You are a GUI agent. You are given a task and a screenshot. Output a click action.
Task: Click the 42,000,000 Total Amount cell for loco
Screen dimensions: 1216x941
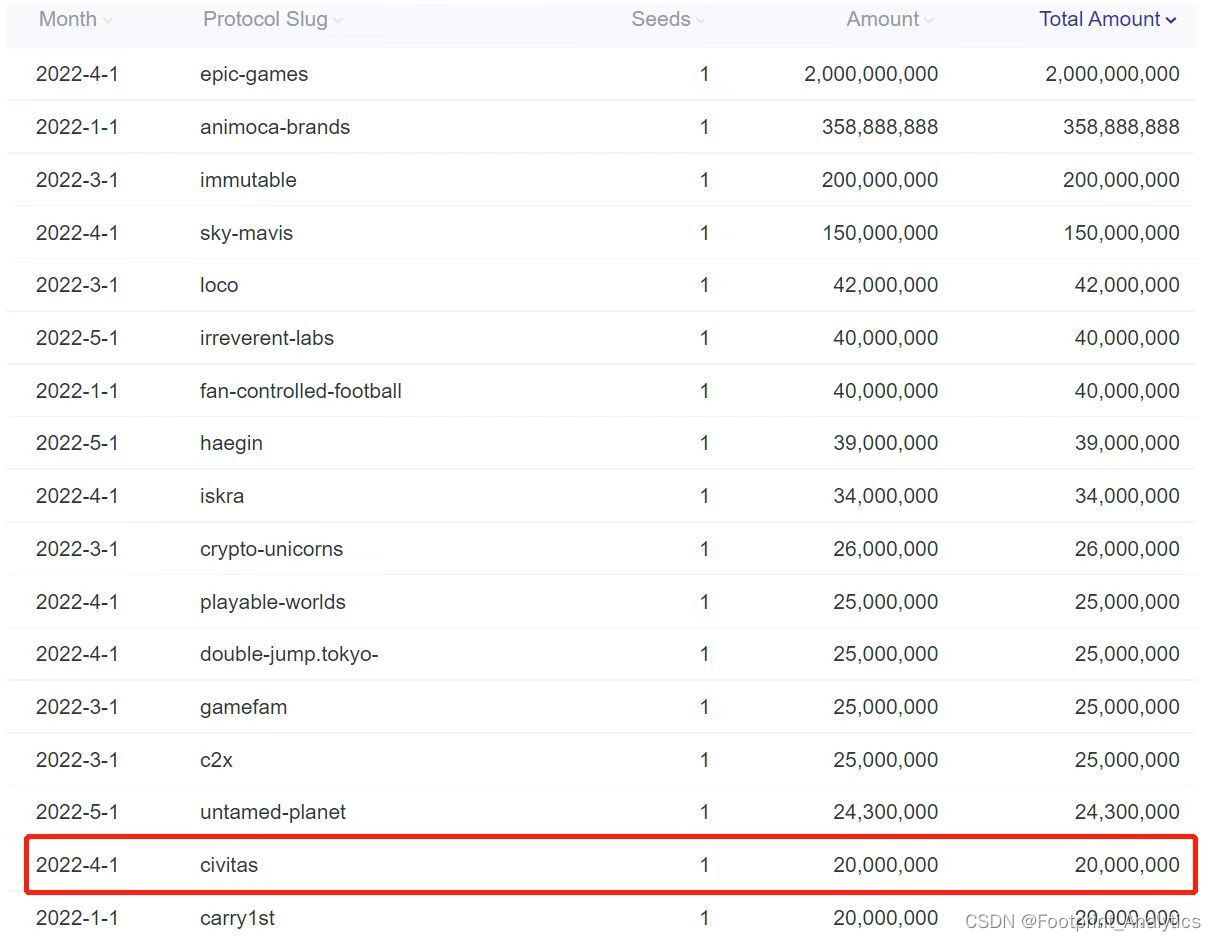pos(1127,285)
